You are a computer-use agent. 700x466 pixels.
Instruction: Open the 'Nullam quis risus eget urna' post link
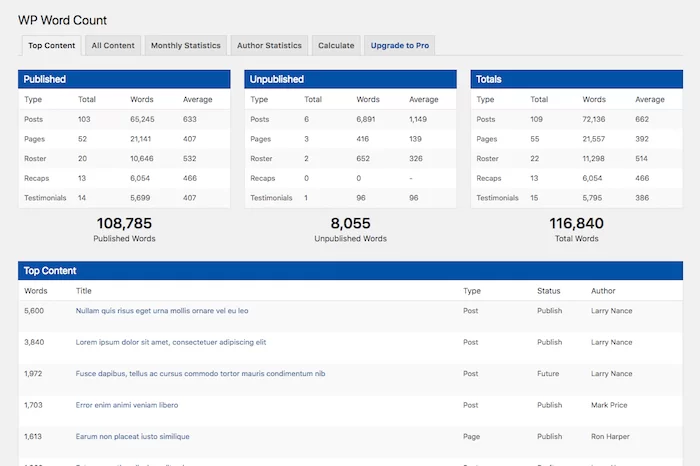point(162,311)
